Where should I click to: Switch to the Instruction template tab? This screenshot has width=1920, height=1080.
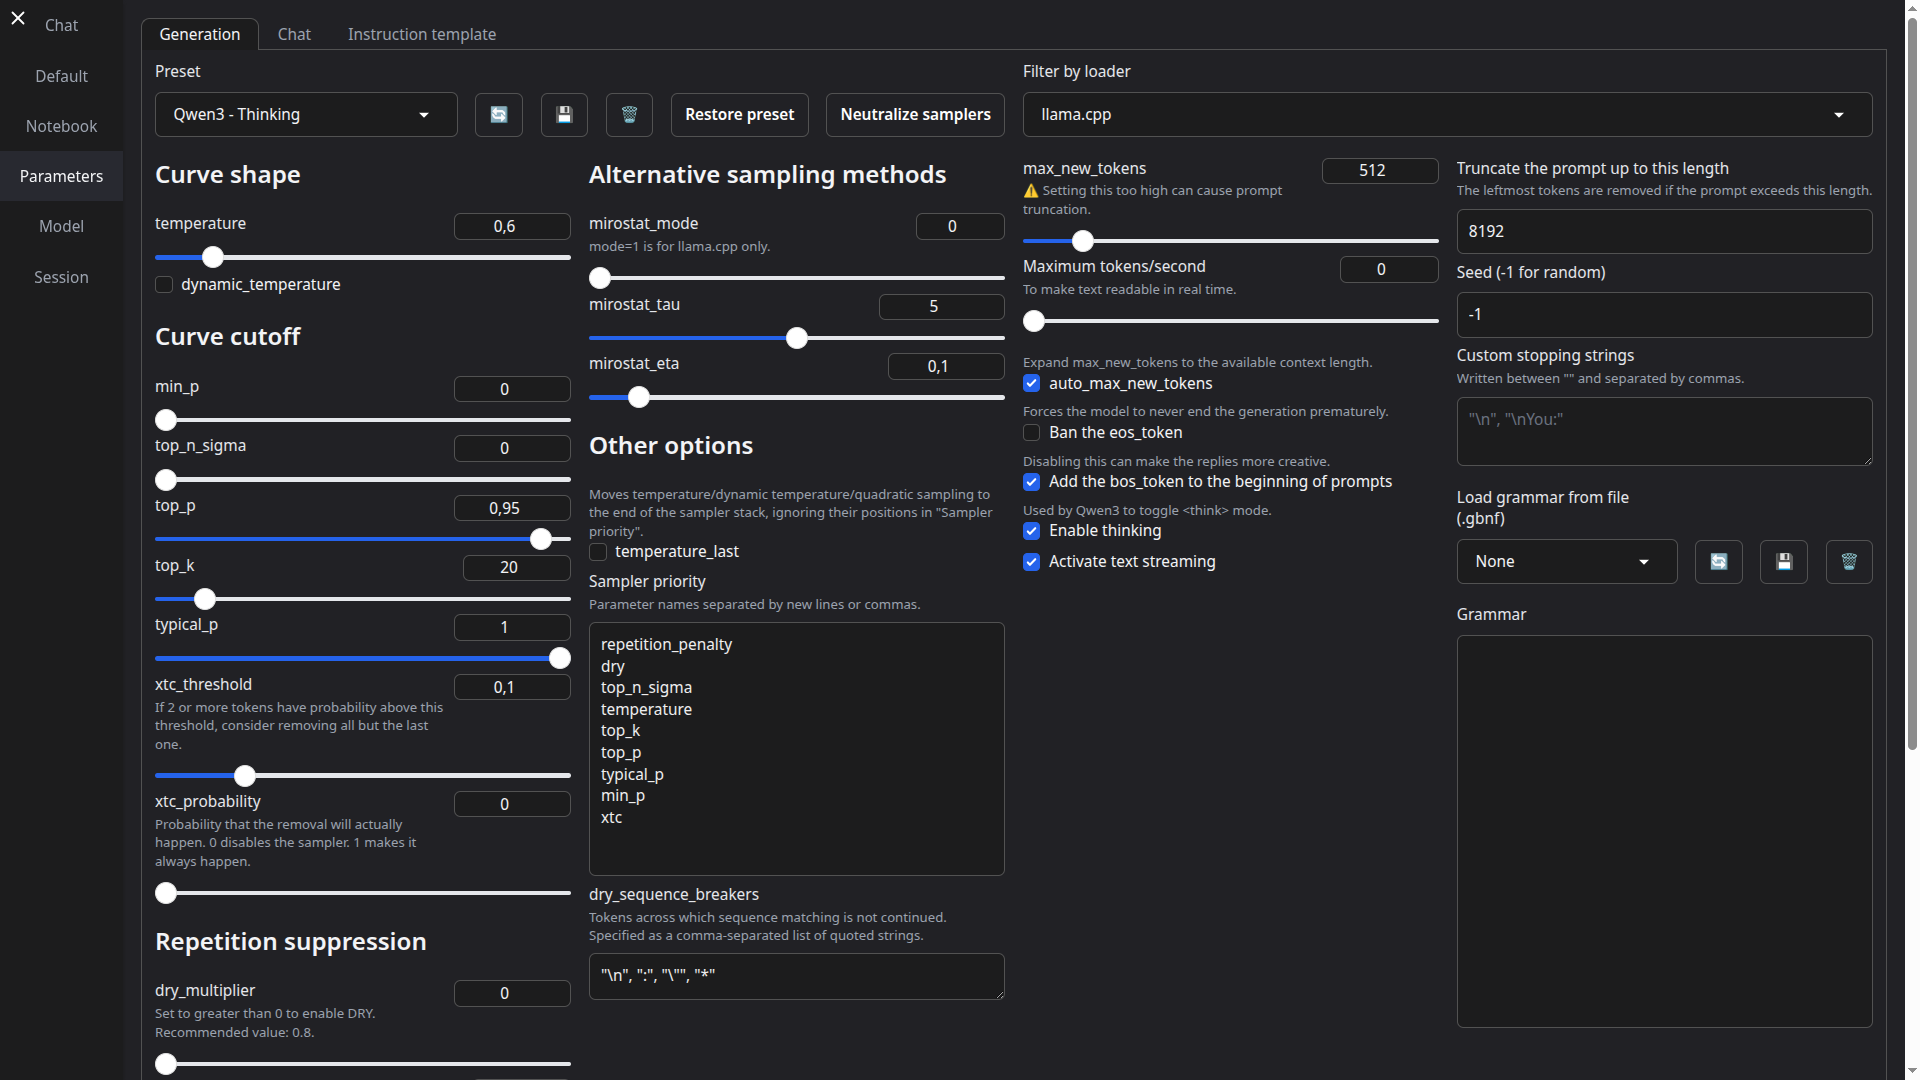[x=421, y=34]
